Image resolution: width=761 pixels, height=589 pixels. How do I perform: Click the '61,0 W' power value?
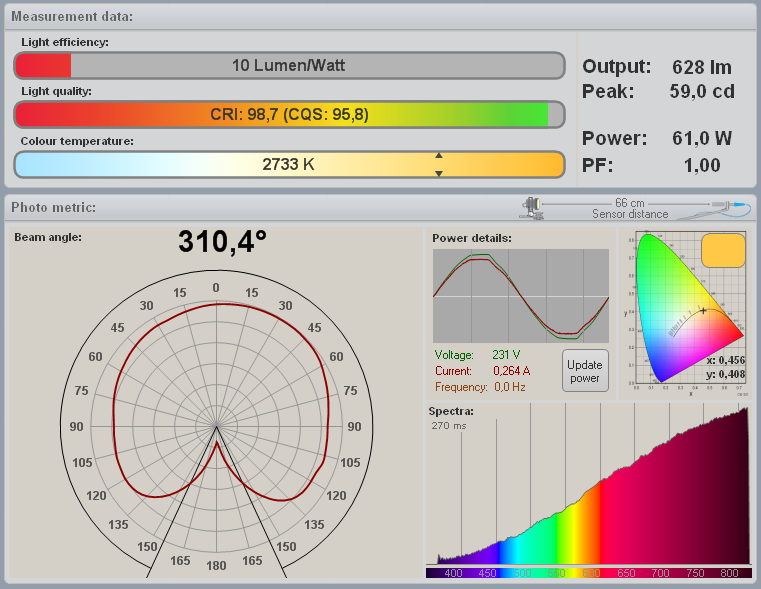click(702, 138)
